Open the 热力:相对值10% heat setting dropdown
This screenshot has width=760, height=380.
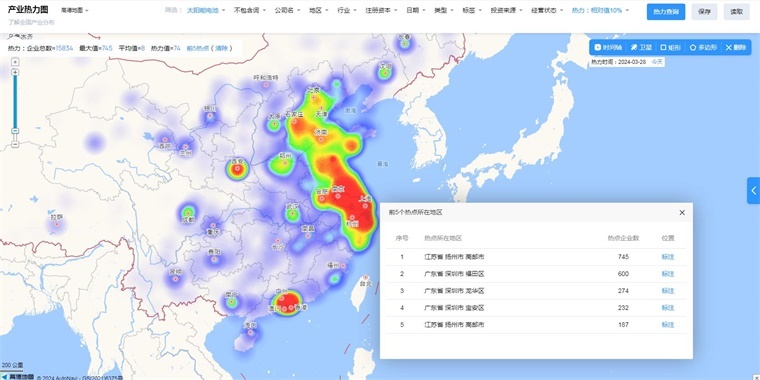tap(600, 10)
